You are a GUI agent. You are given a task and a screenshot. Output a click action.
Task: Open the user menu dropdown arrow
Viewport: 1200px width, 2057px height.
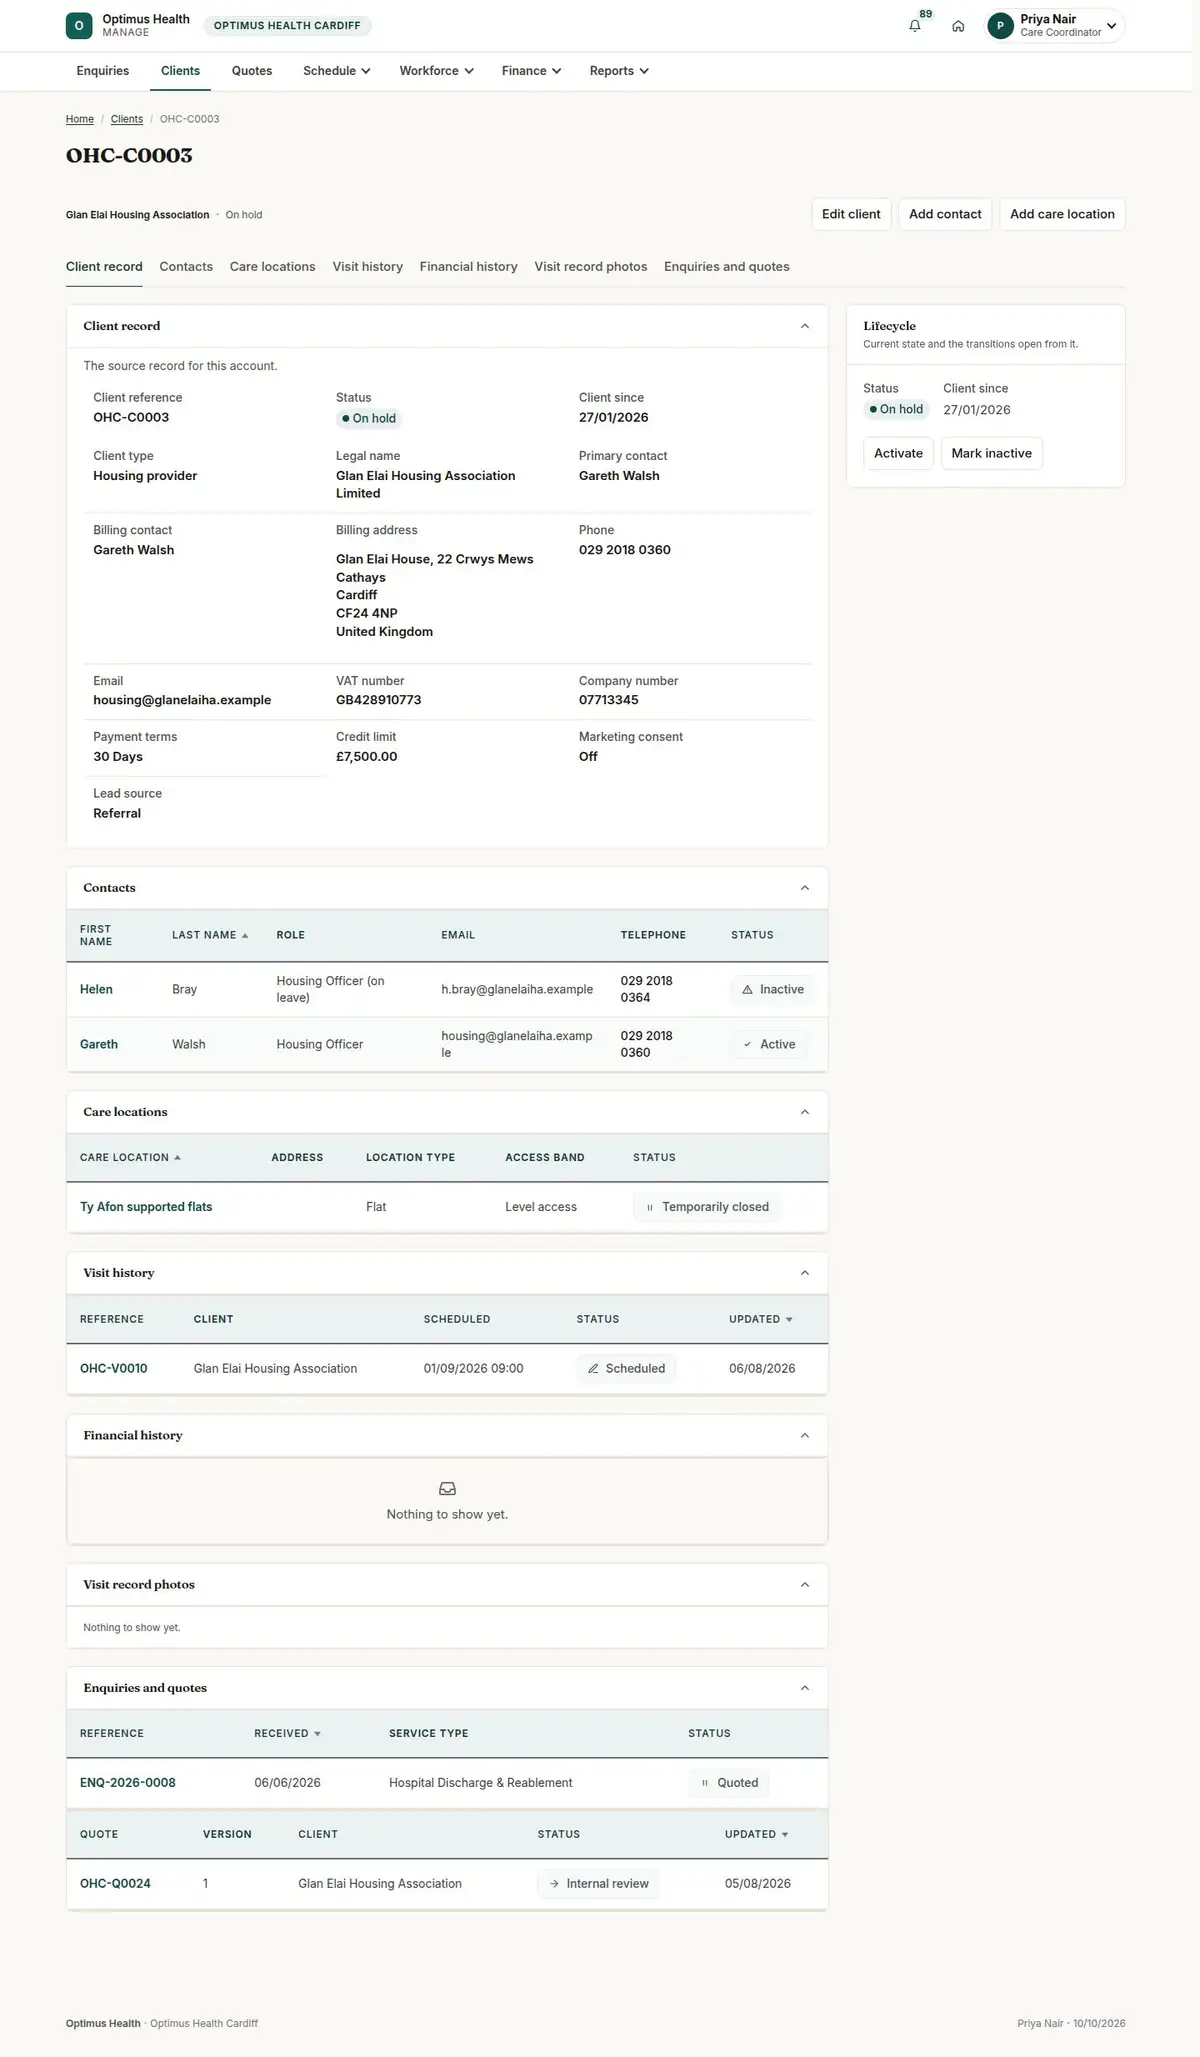pyautogui.click(x=1111, y=26)
